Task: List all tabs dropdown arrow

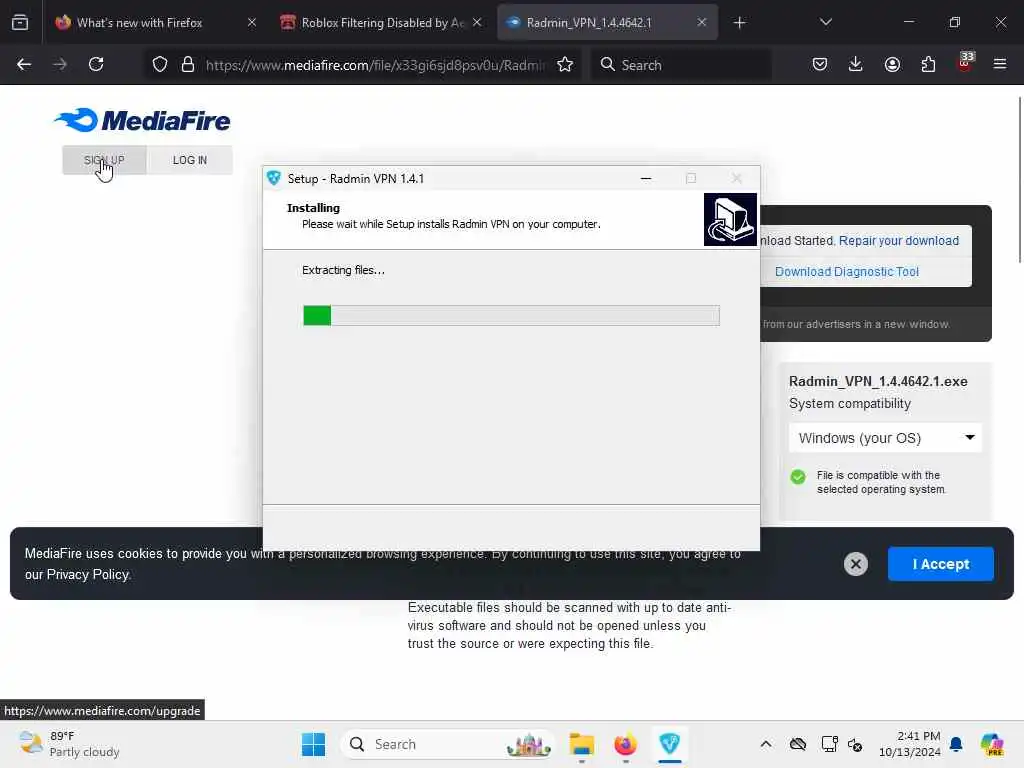Action: point(825,22)
